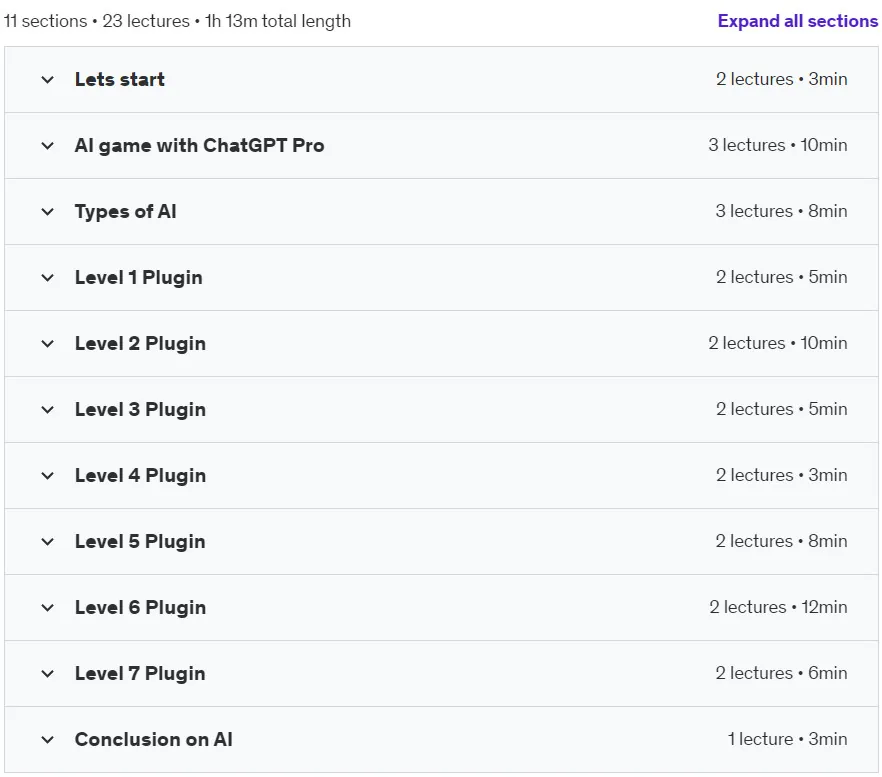Click the chevron beside Level 6 Plugin
The height and width of the screenshot is (777, 882).
(48, 608)
